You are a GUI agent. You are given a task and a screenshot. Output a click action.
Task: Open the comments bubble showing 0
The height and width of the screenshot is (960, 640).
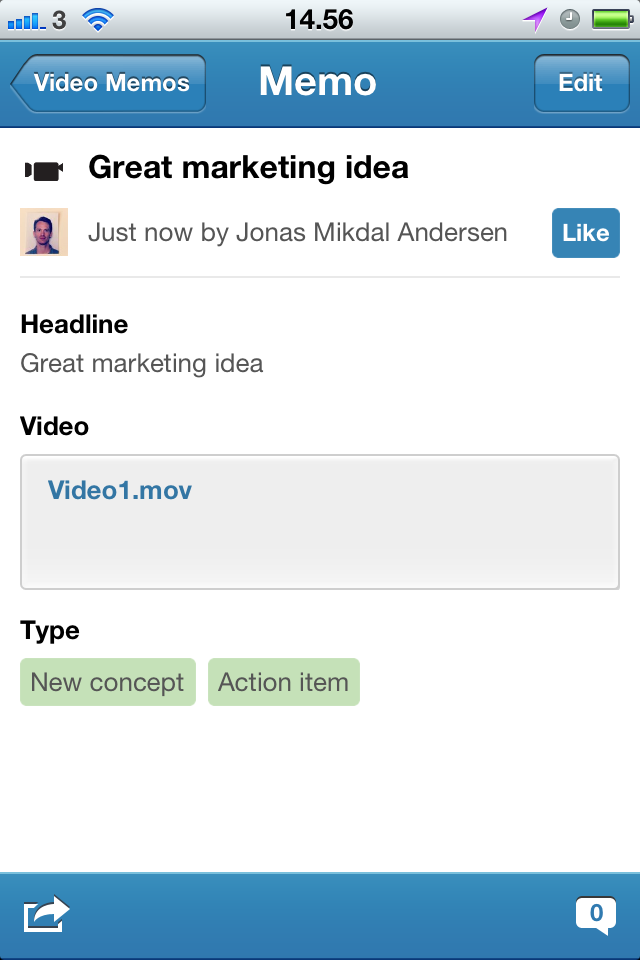point(595,914)
